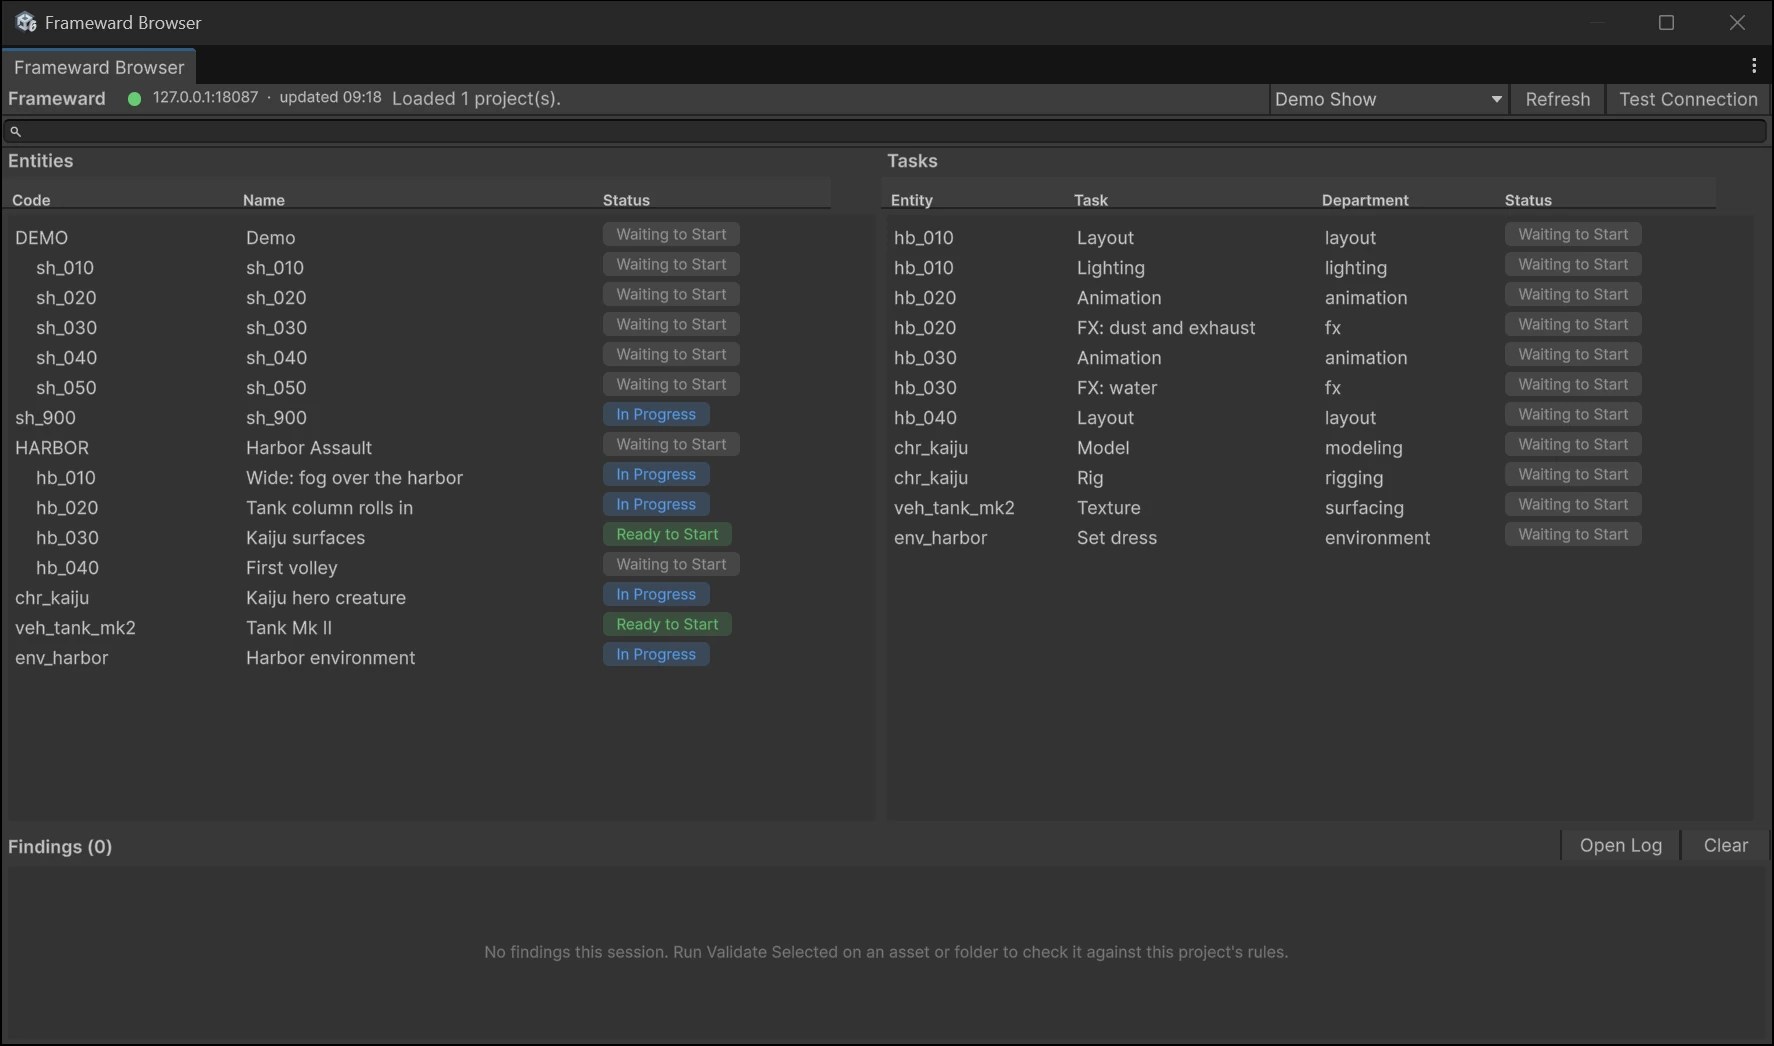The height and width of the screenshot is (1046, 1774).
Task: Click the Findings (0) heading
Action: [60, 846]
